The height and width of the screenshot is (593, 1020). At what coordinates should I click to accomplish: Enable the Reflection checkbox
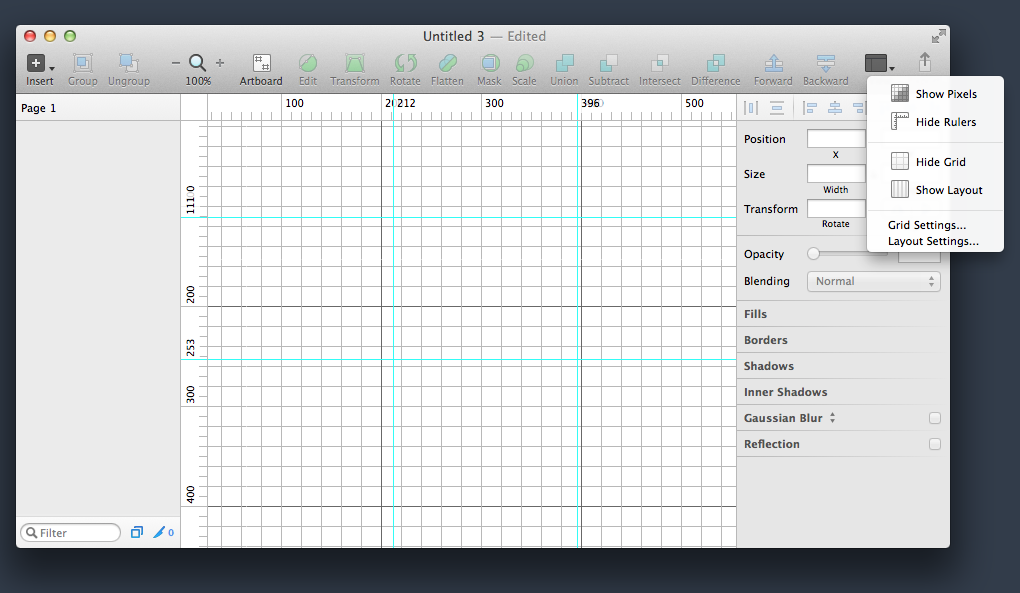click(935, 443)
